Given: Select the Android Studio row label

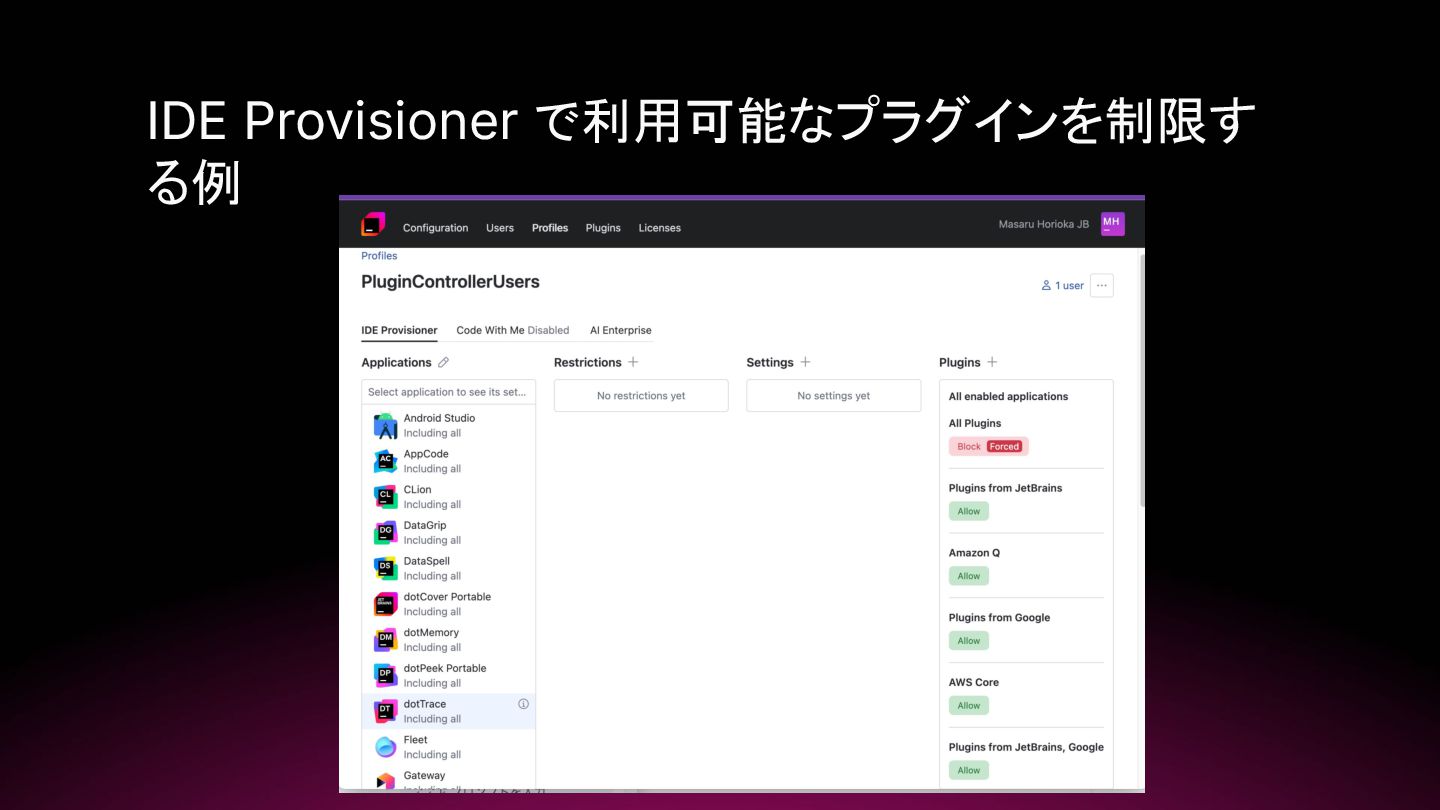Looking at the screenshot, I should (439, 418).
